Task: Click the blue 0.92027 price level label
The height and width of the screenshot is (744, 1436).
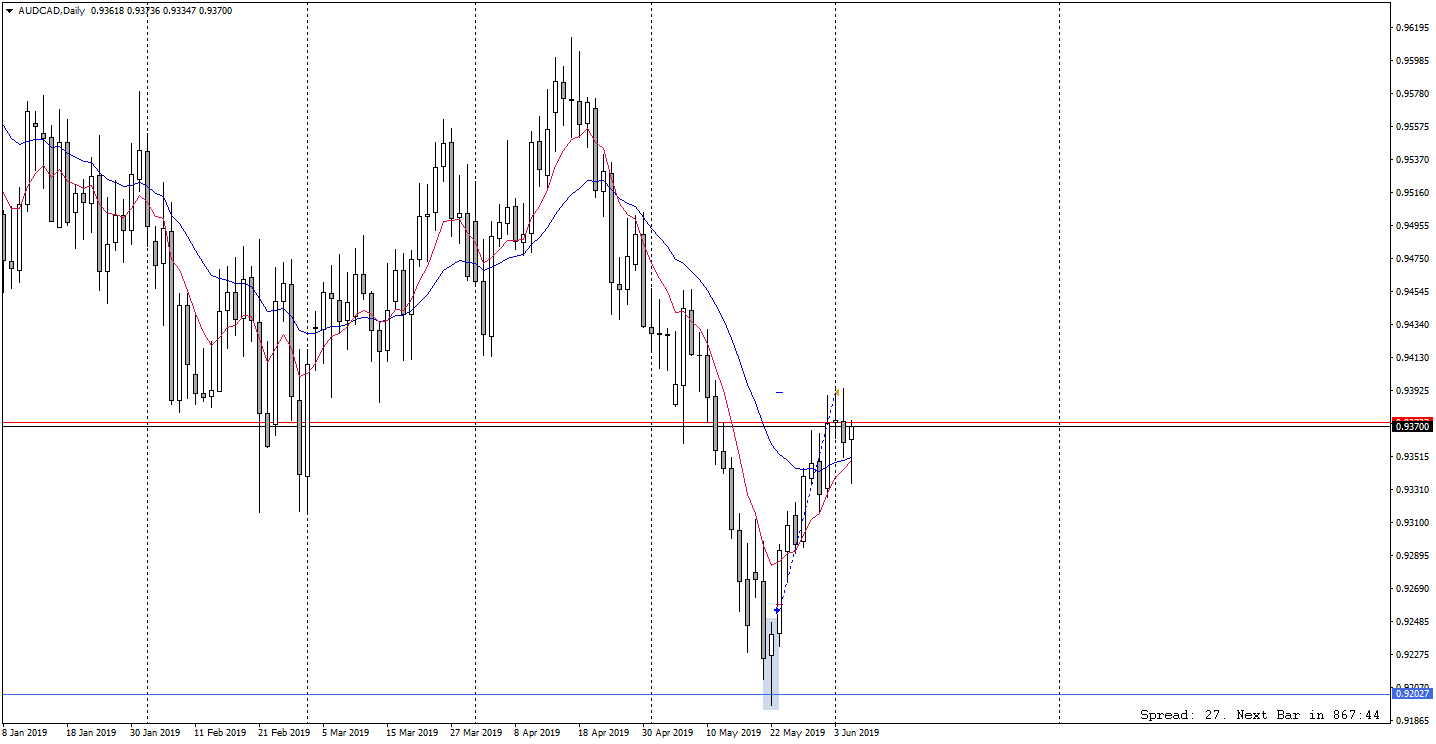Action: (1414, 694)
